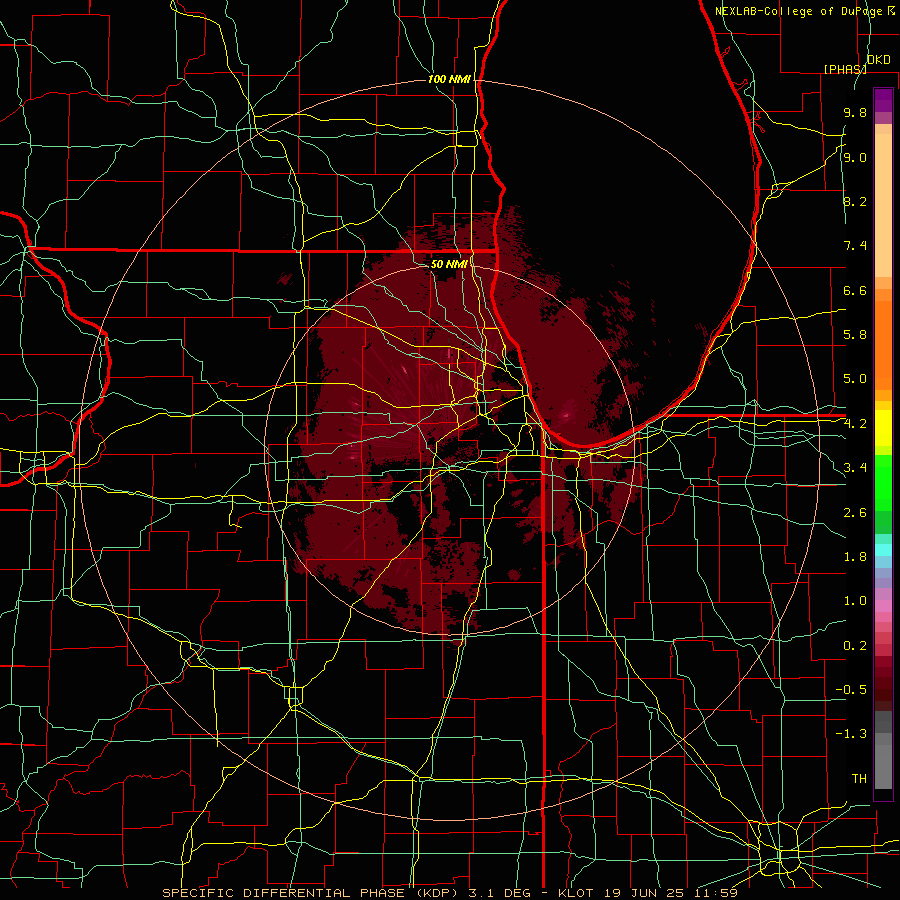Viewport: 900px width, 900px height.
Task: Click the 5.0 legend value
Action: (855, 379)
